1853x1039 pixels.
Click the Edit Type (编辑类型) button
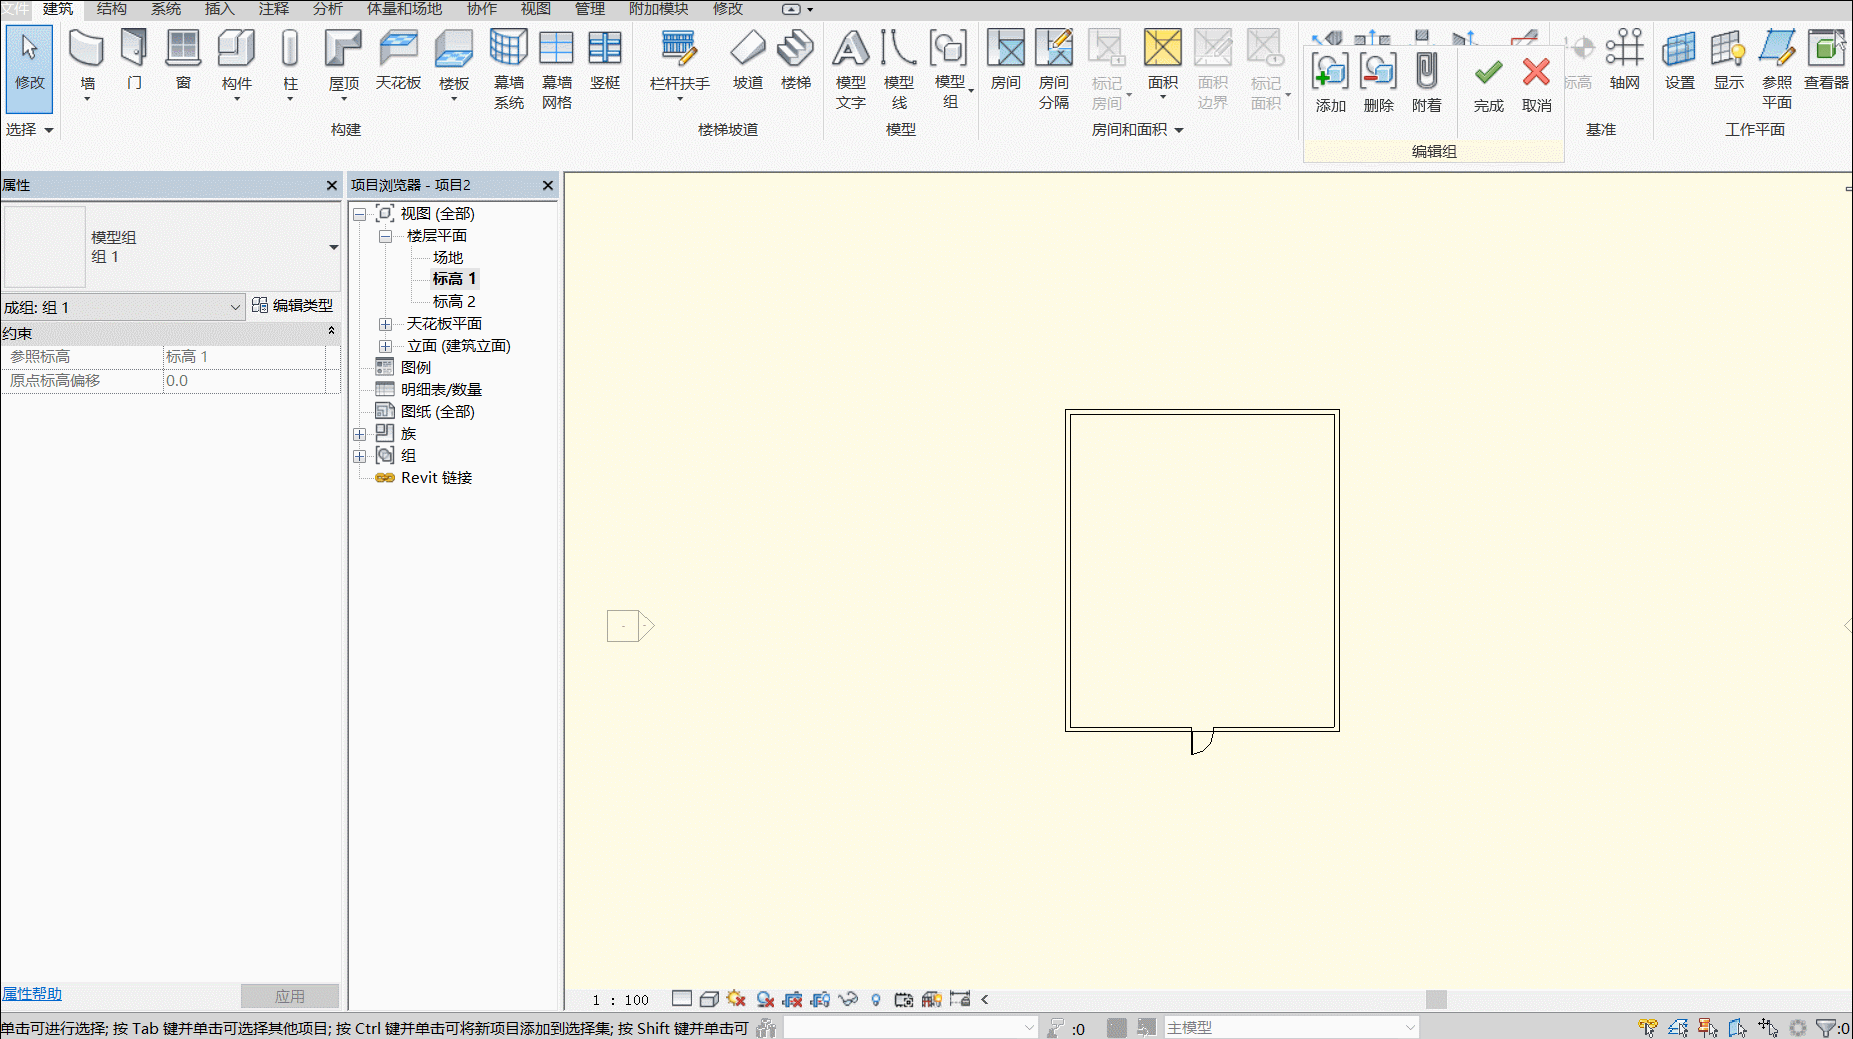point(292,306)
